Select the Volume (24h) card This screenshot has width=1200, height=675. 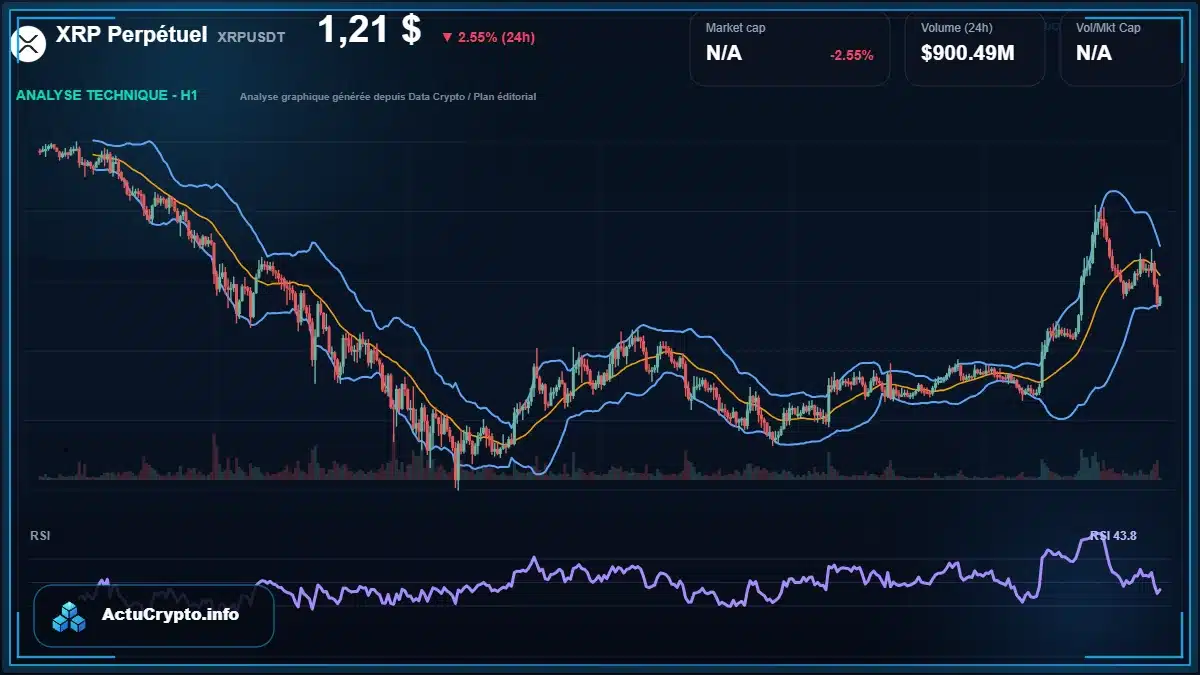(975, 48)
